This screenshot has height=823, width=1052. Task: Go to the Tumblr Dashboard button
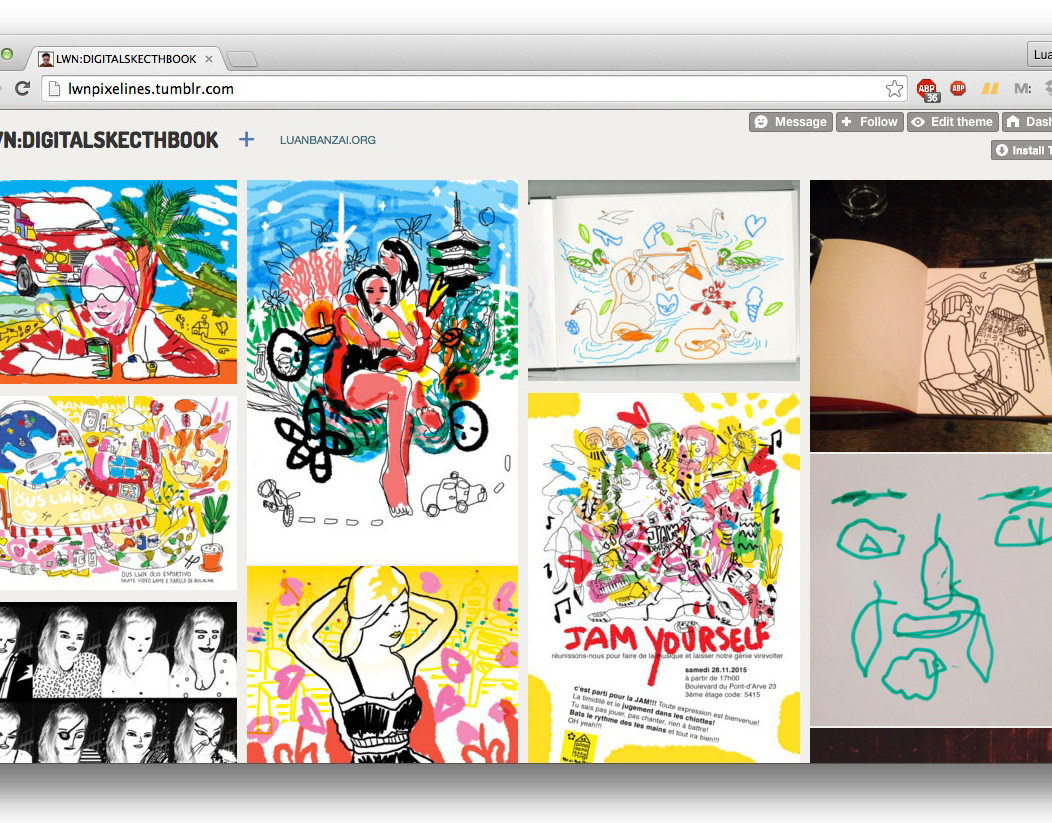click(1027, 121)
